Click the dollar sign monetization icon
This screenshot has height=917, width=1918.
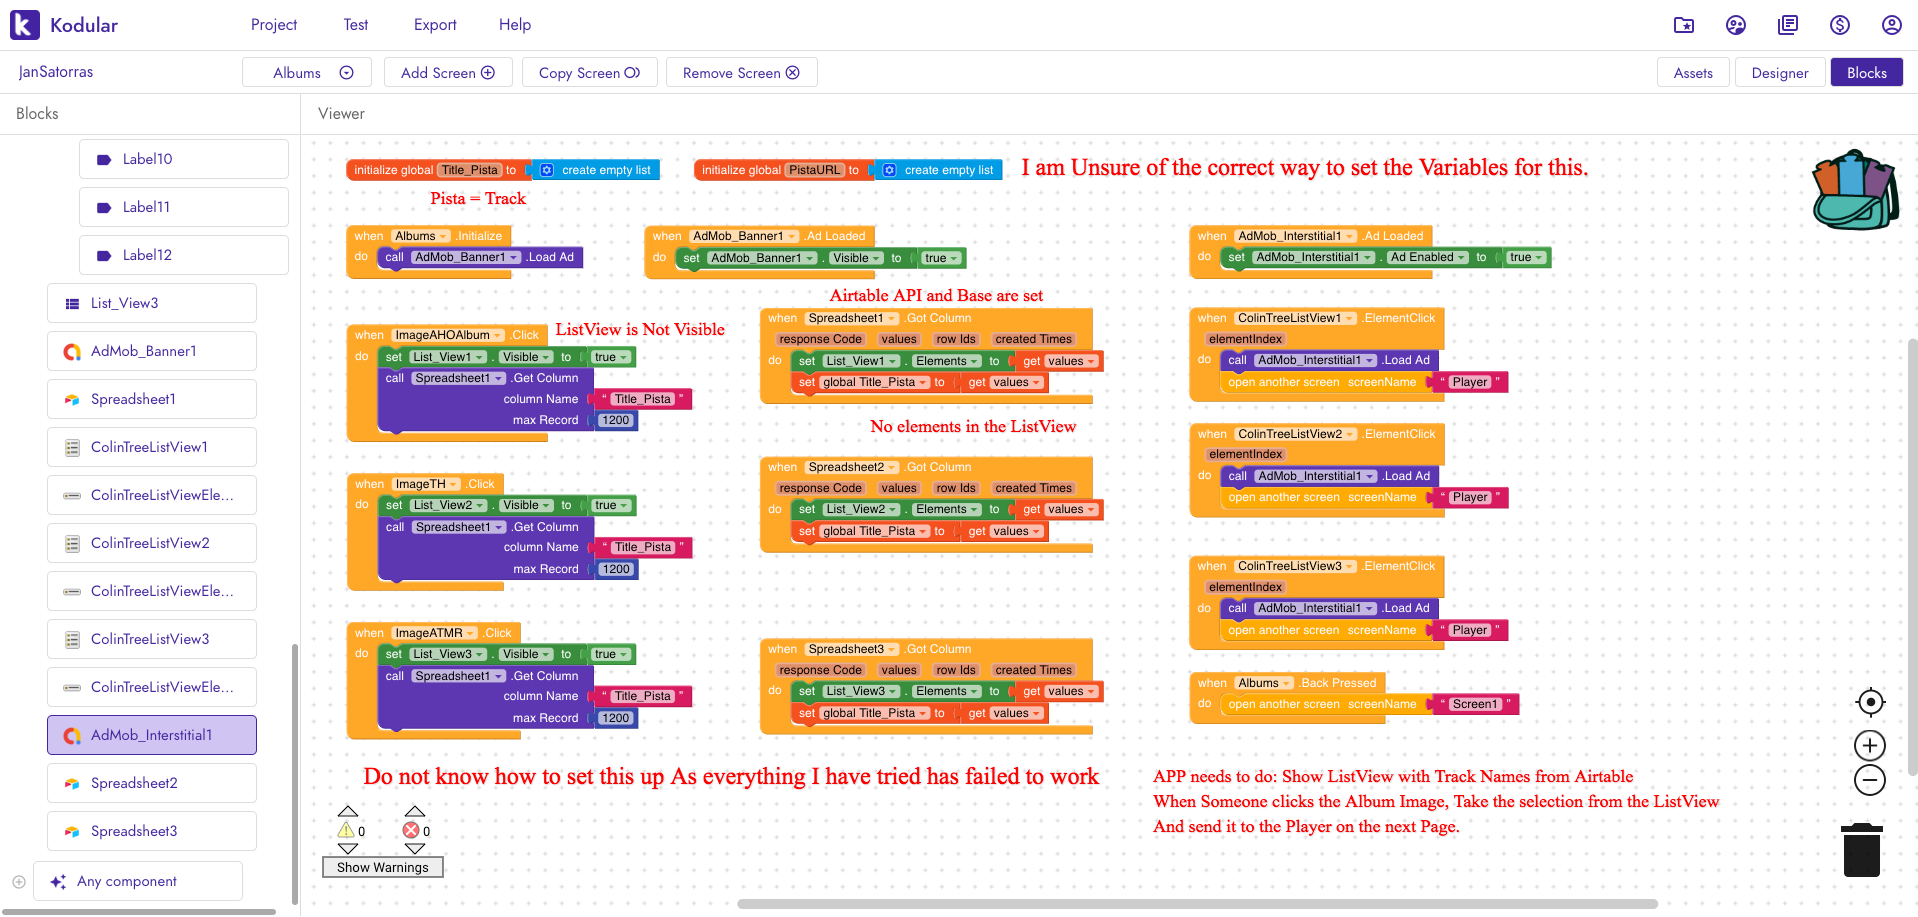pos(1839,25)
